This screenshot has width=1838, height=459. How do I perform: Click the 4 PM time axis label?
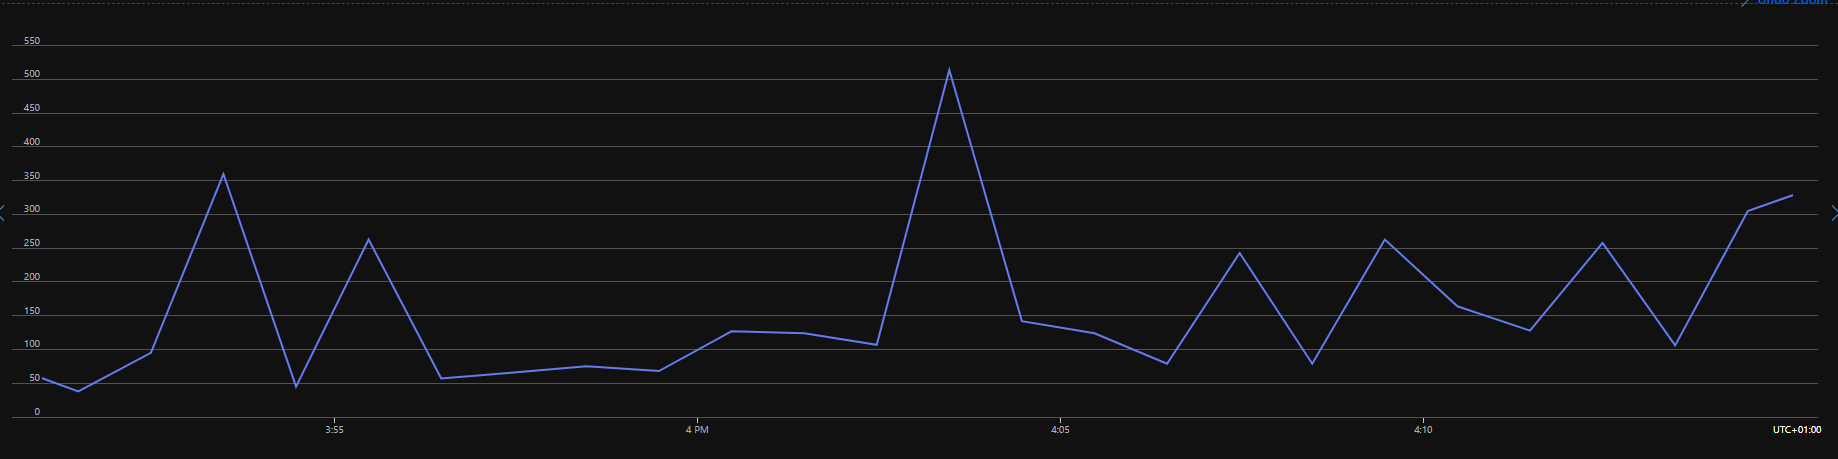click(697, 430)
